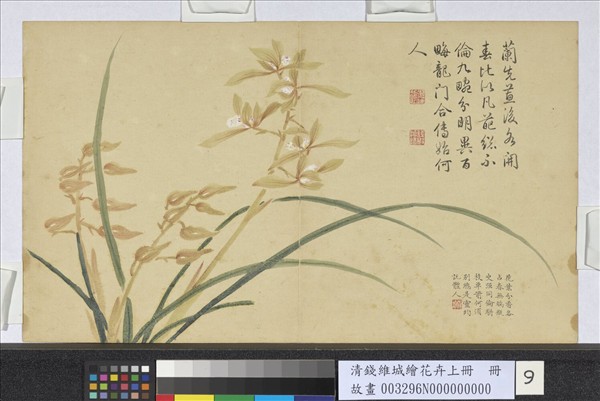The height and width of the screenshot is (401, 600).
Task: Click the small-script inscription block at lower right
Action: [482, 295]
